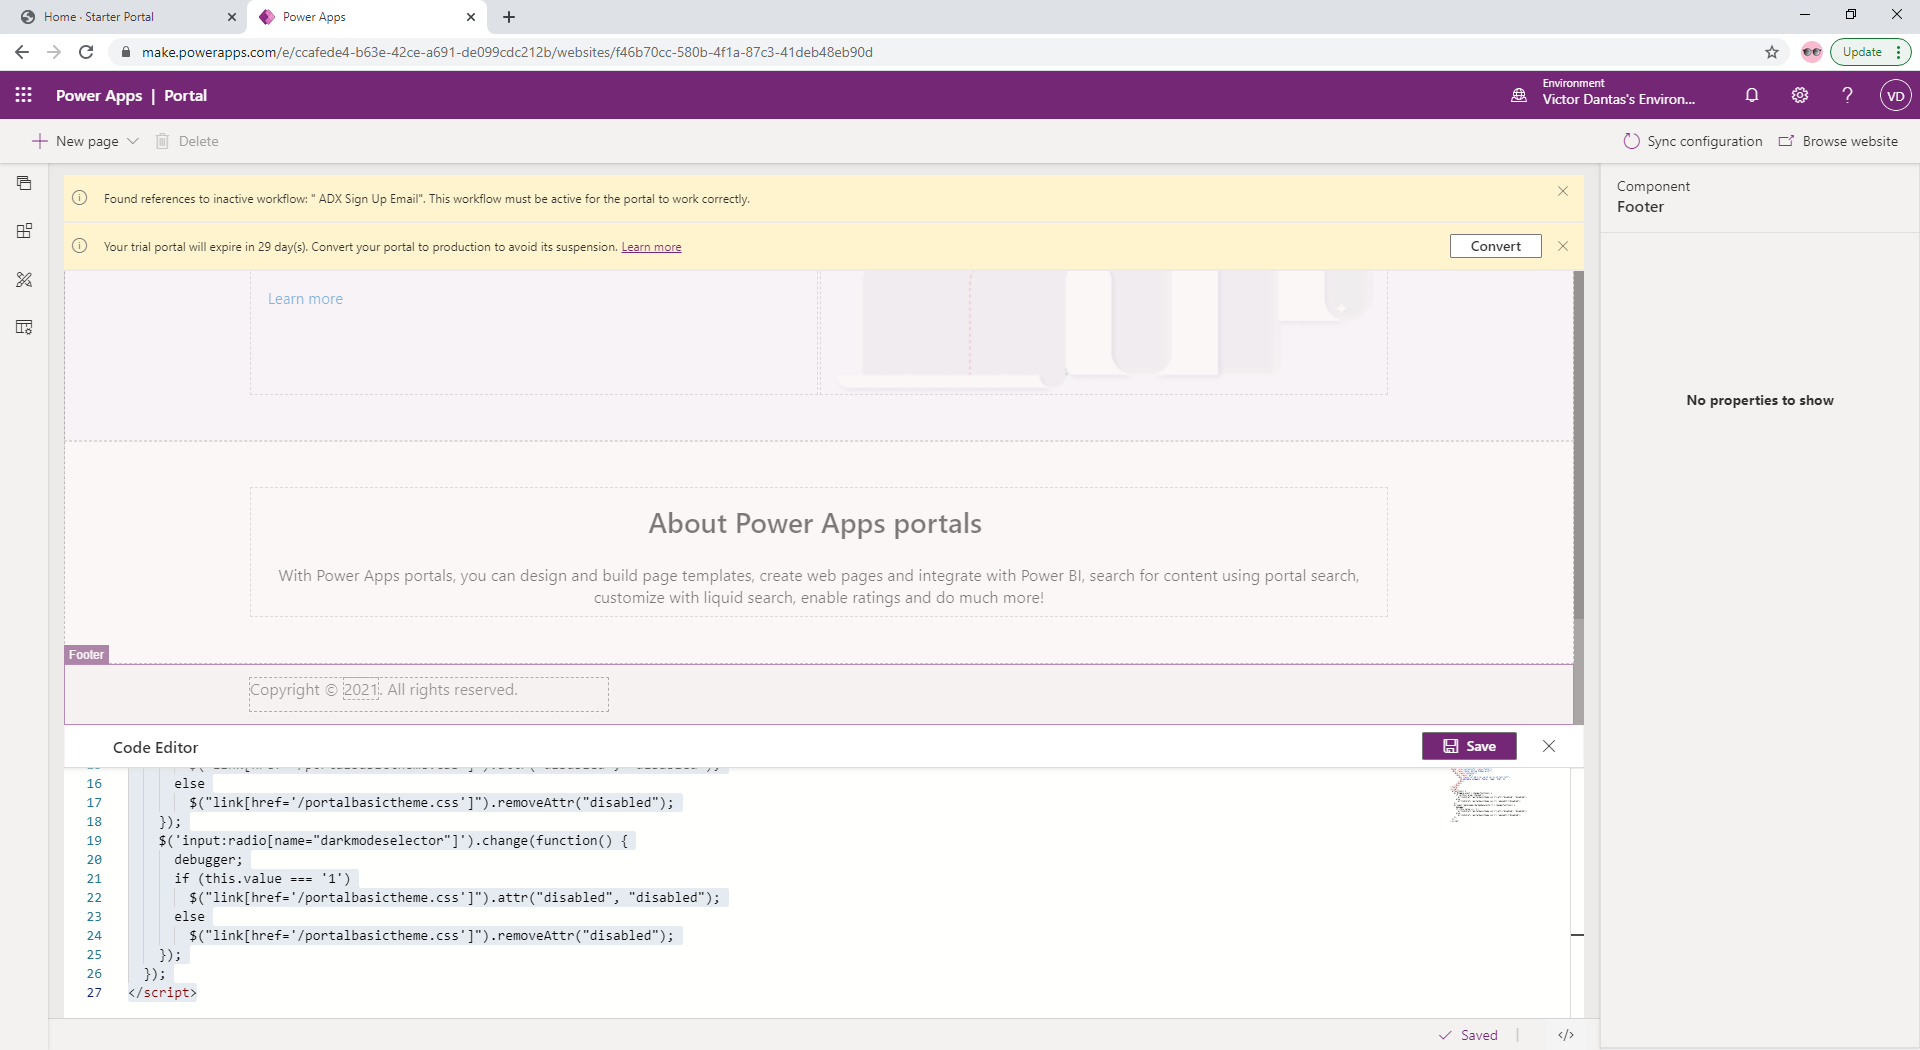
Task: Dismiss the trial portal expiry notice
Action: 1563,246
